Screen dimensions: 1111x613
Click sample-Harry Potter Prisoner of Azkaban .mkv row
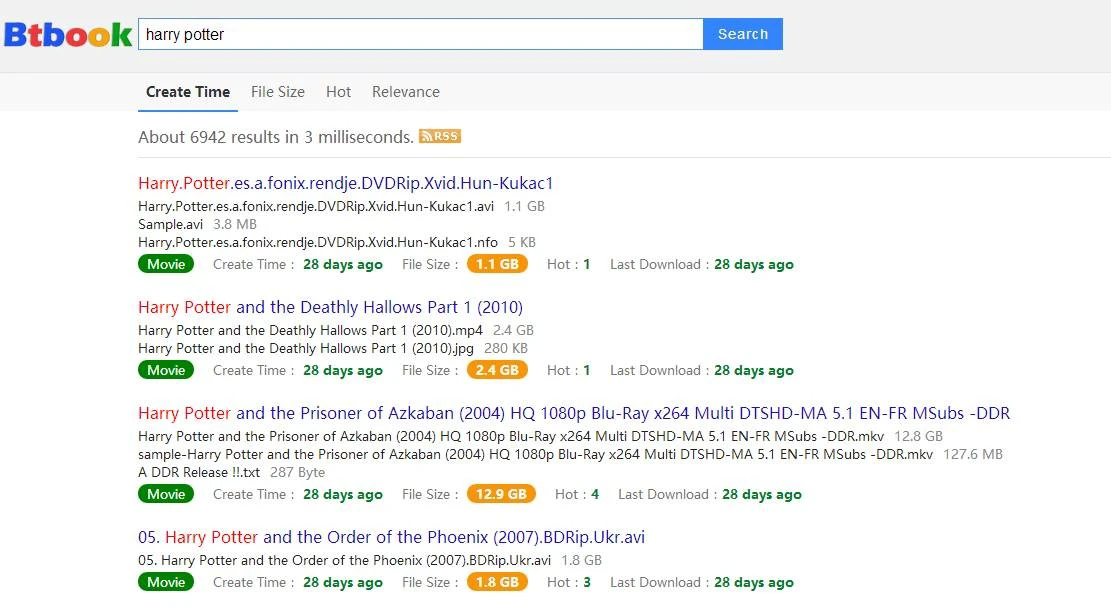570,454
